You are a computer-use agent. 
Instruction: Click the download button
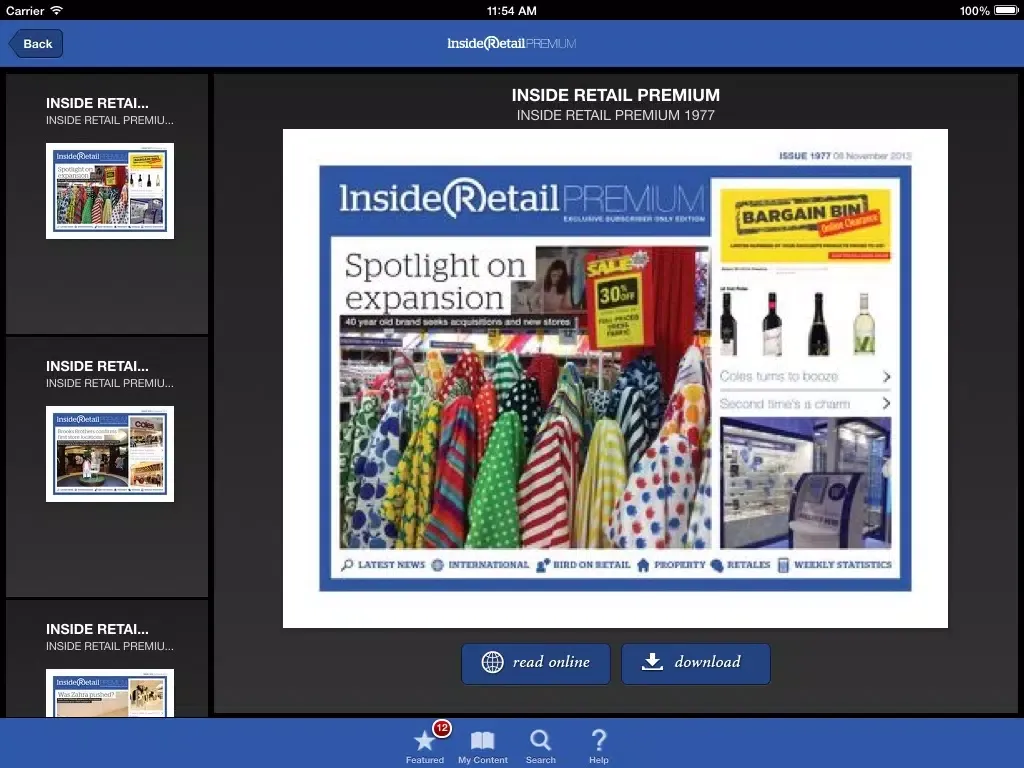pos(696,664)
